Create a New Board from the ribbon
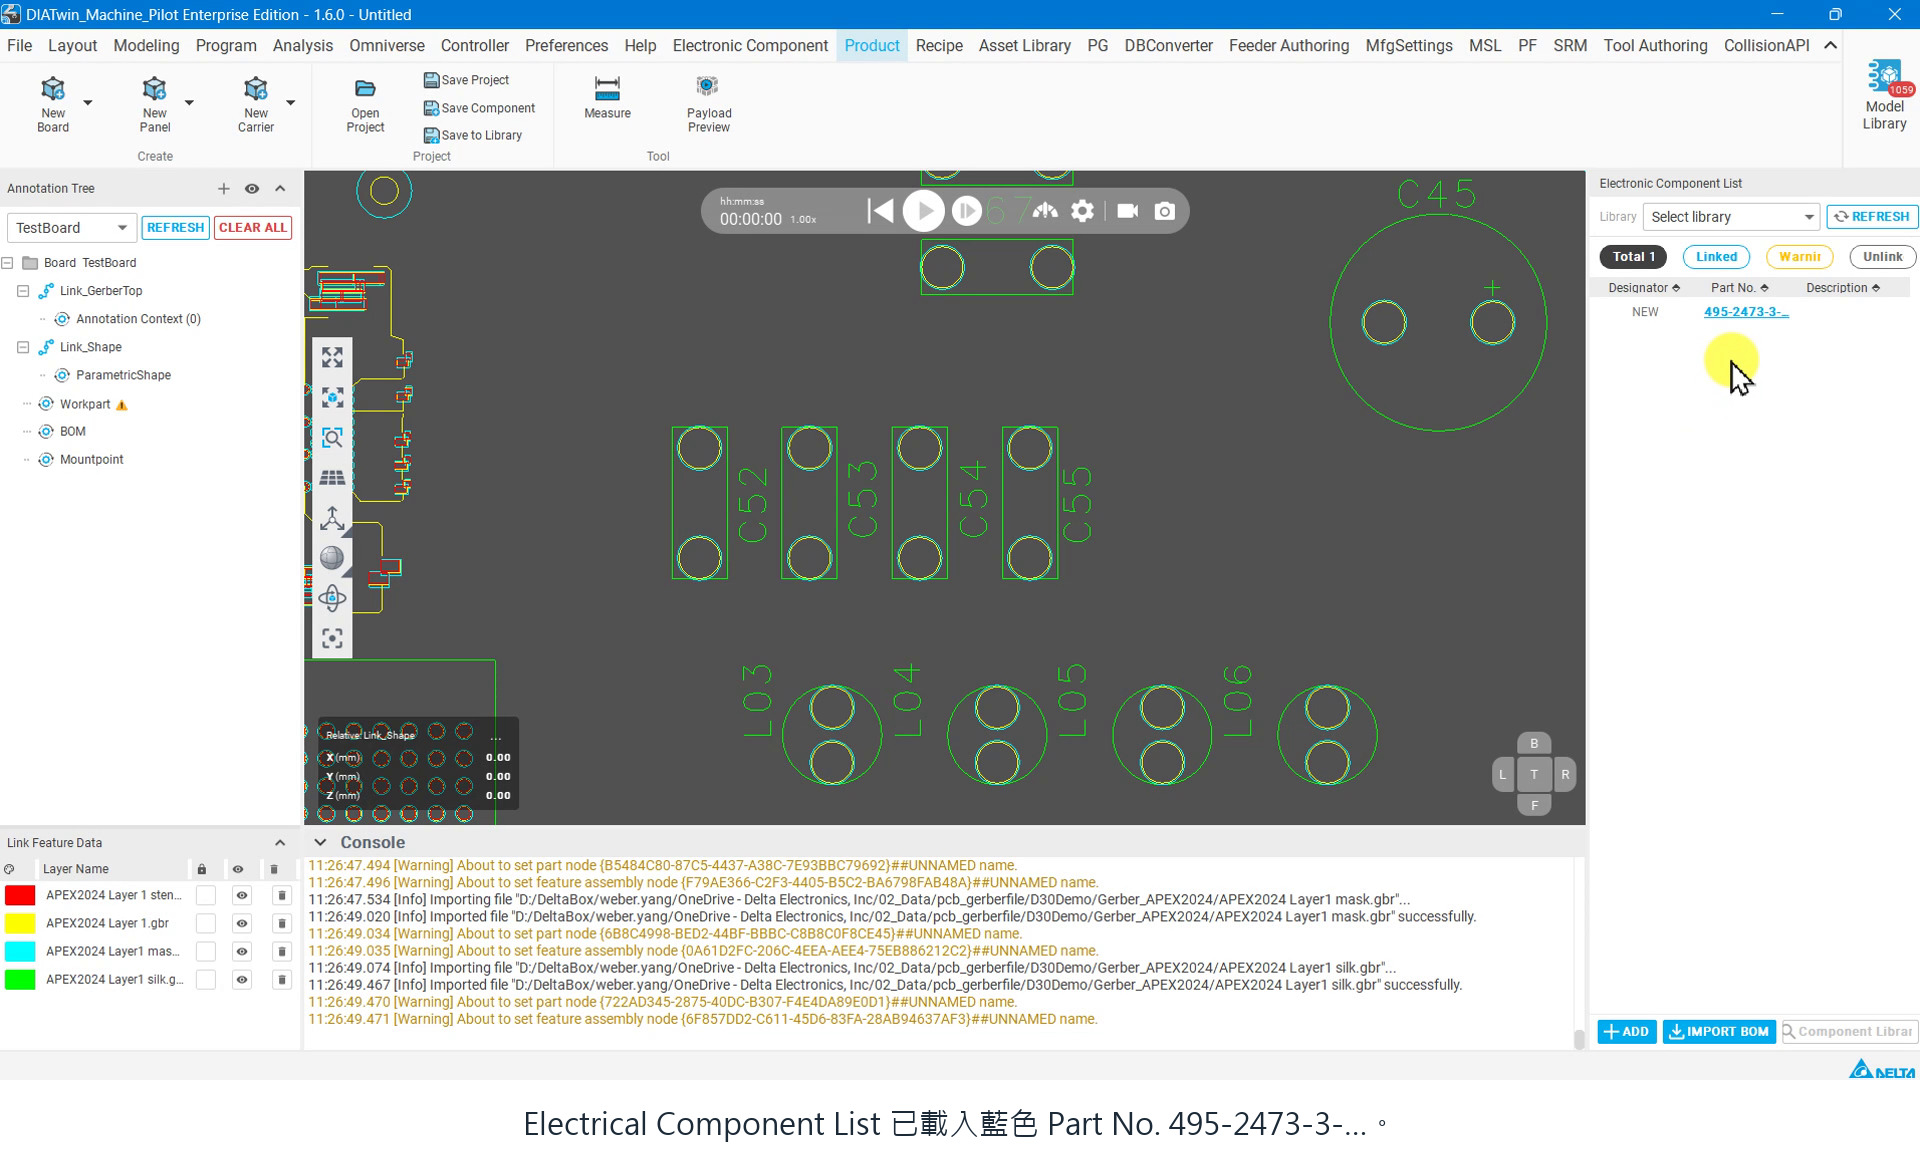 point(53,103)
